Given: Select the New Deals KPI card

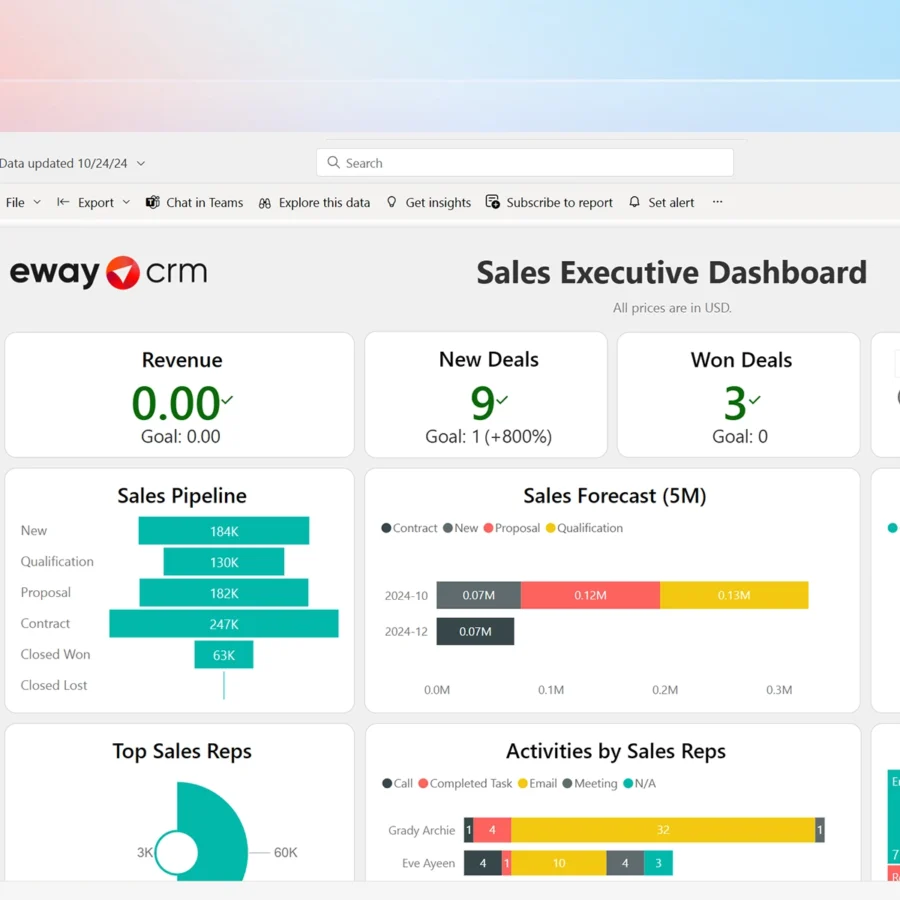Looking at the screenshot, I should (x=486, y=395).
